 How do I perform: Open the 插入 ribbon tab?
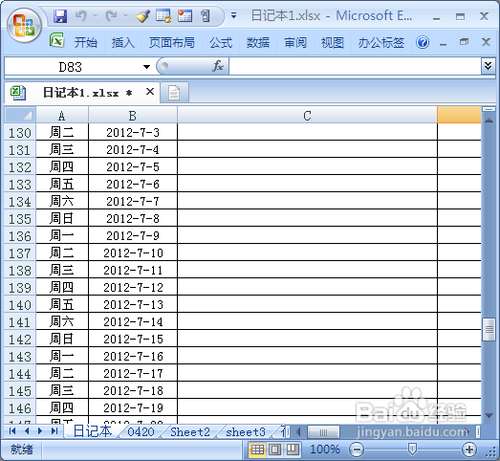123,43
